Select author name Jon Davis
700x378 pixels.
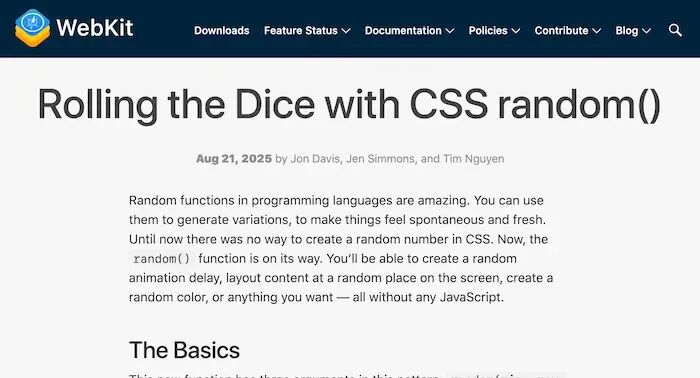pyautogui.click(x=315, y=159)
